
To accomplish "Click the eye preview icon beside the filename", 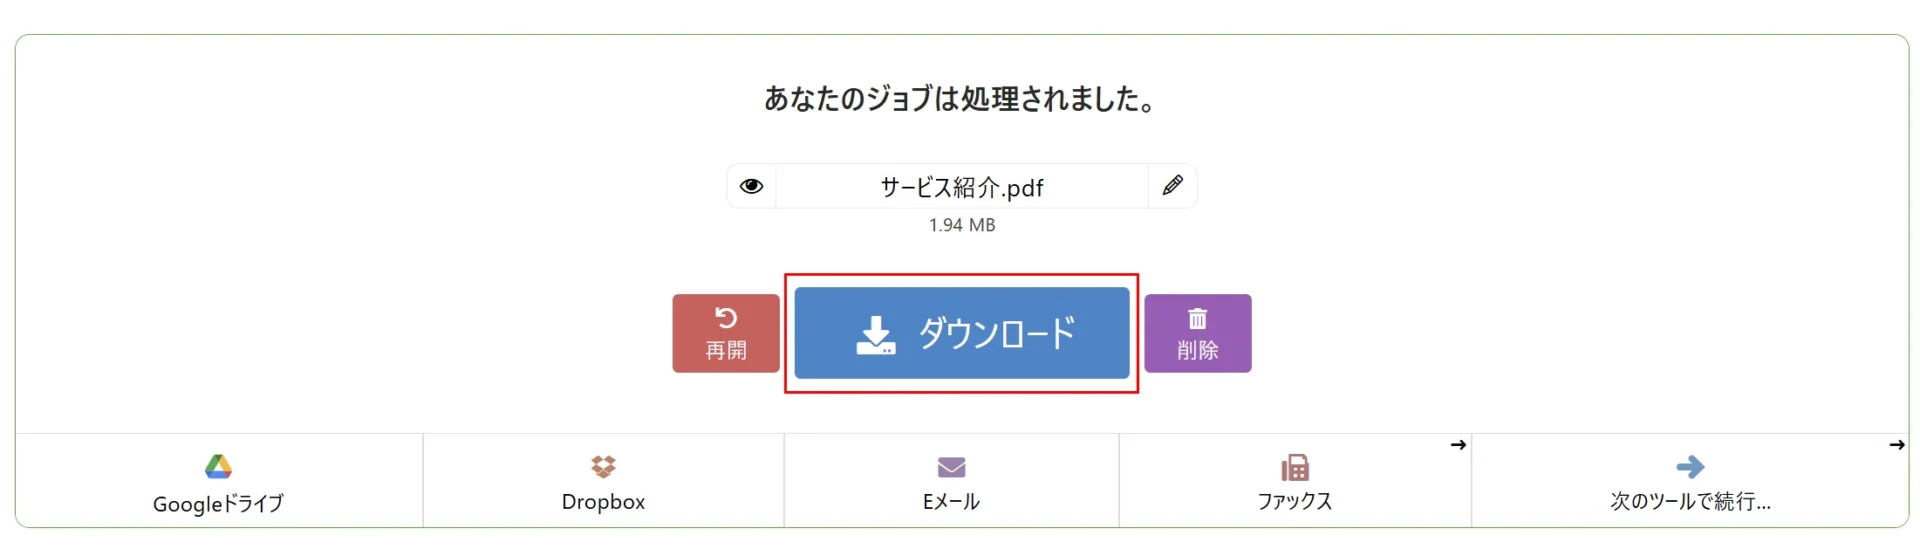I will [x=751, y=186].
